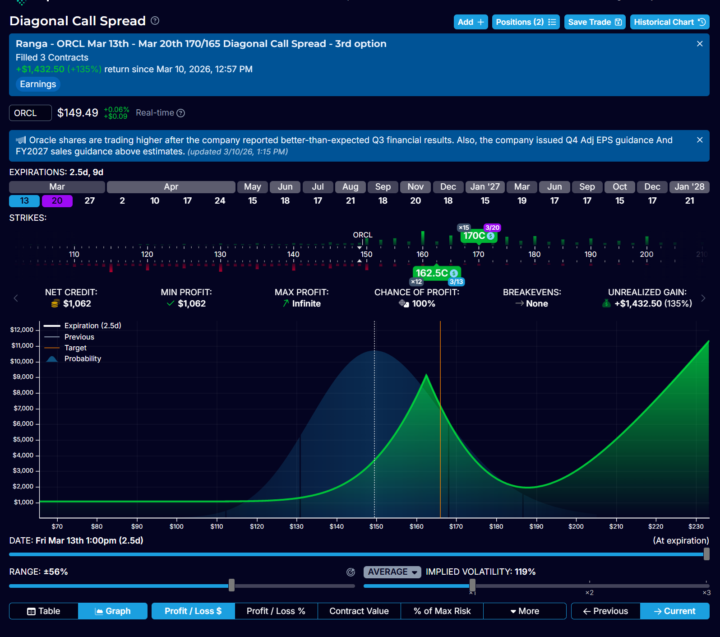
Task: Click the Net Credit coins icon
Action: (55, 304)
